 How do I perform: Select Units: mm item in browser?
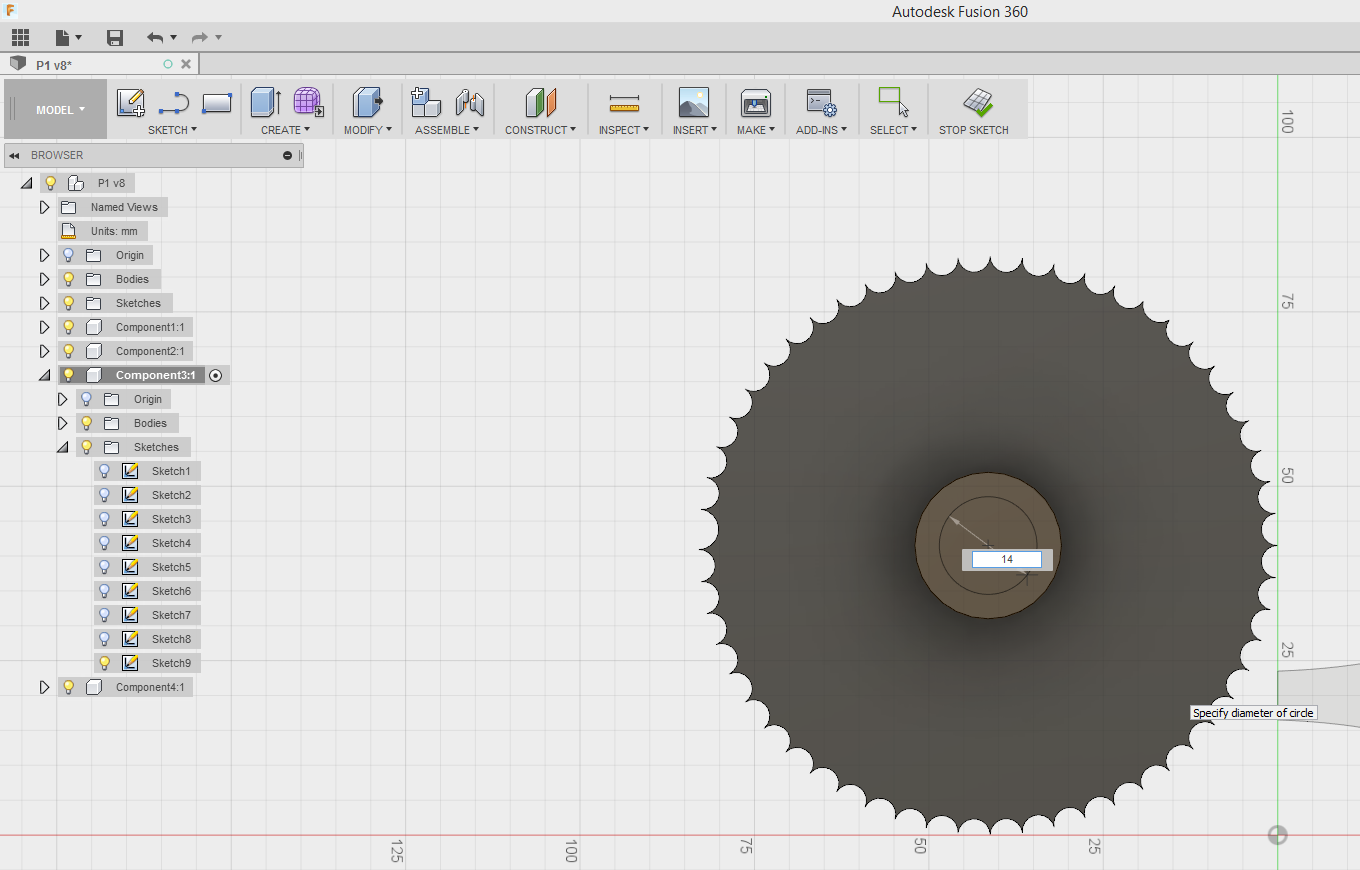click(x=114, y=231)
